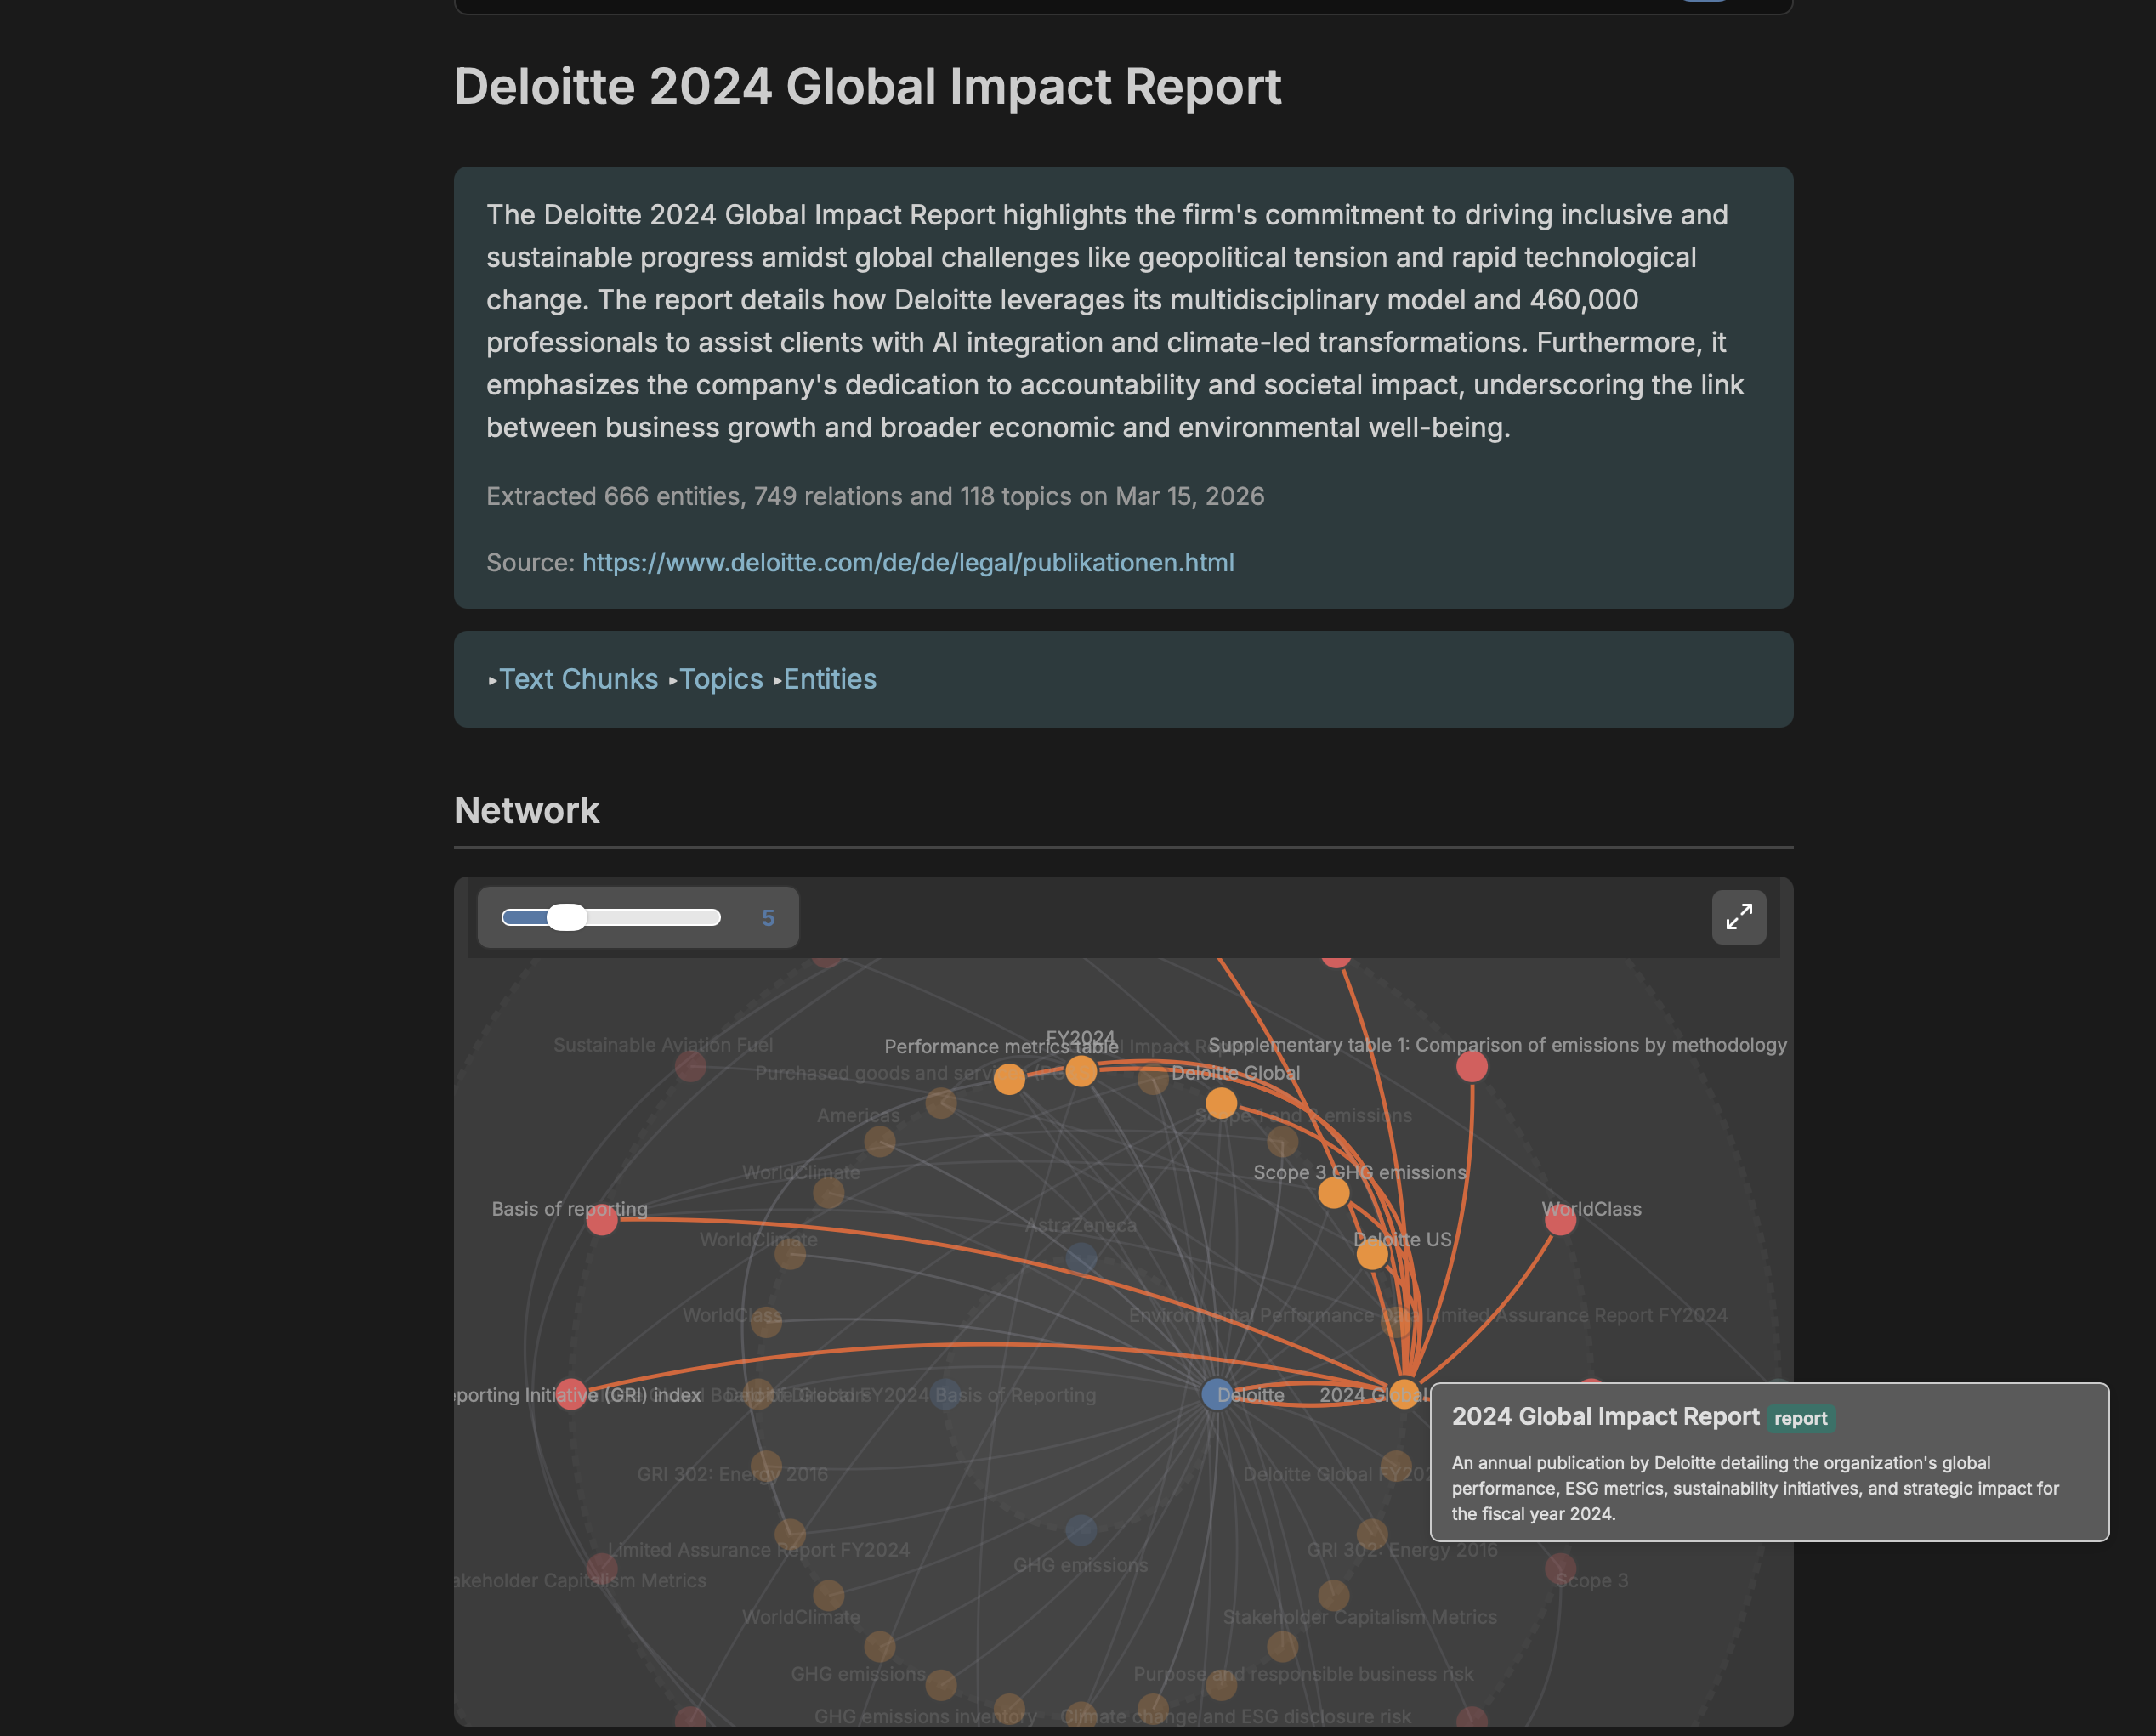Expand the Text Chunks section
Viewport: 2156px width, 1736px height.
577,679
